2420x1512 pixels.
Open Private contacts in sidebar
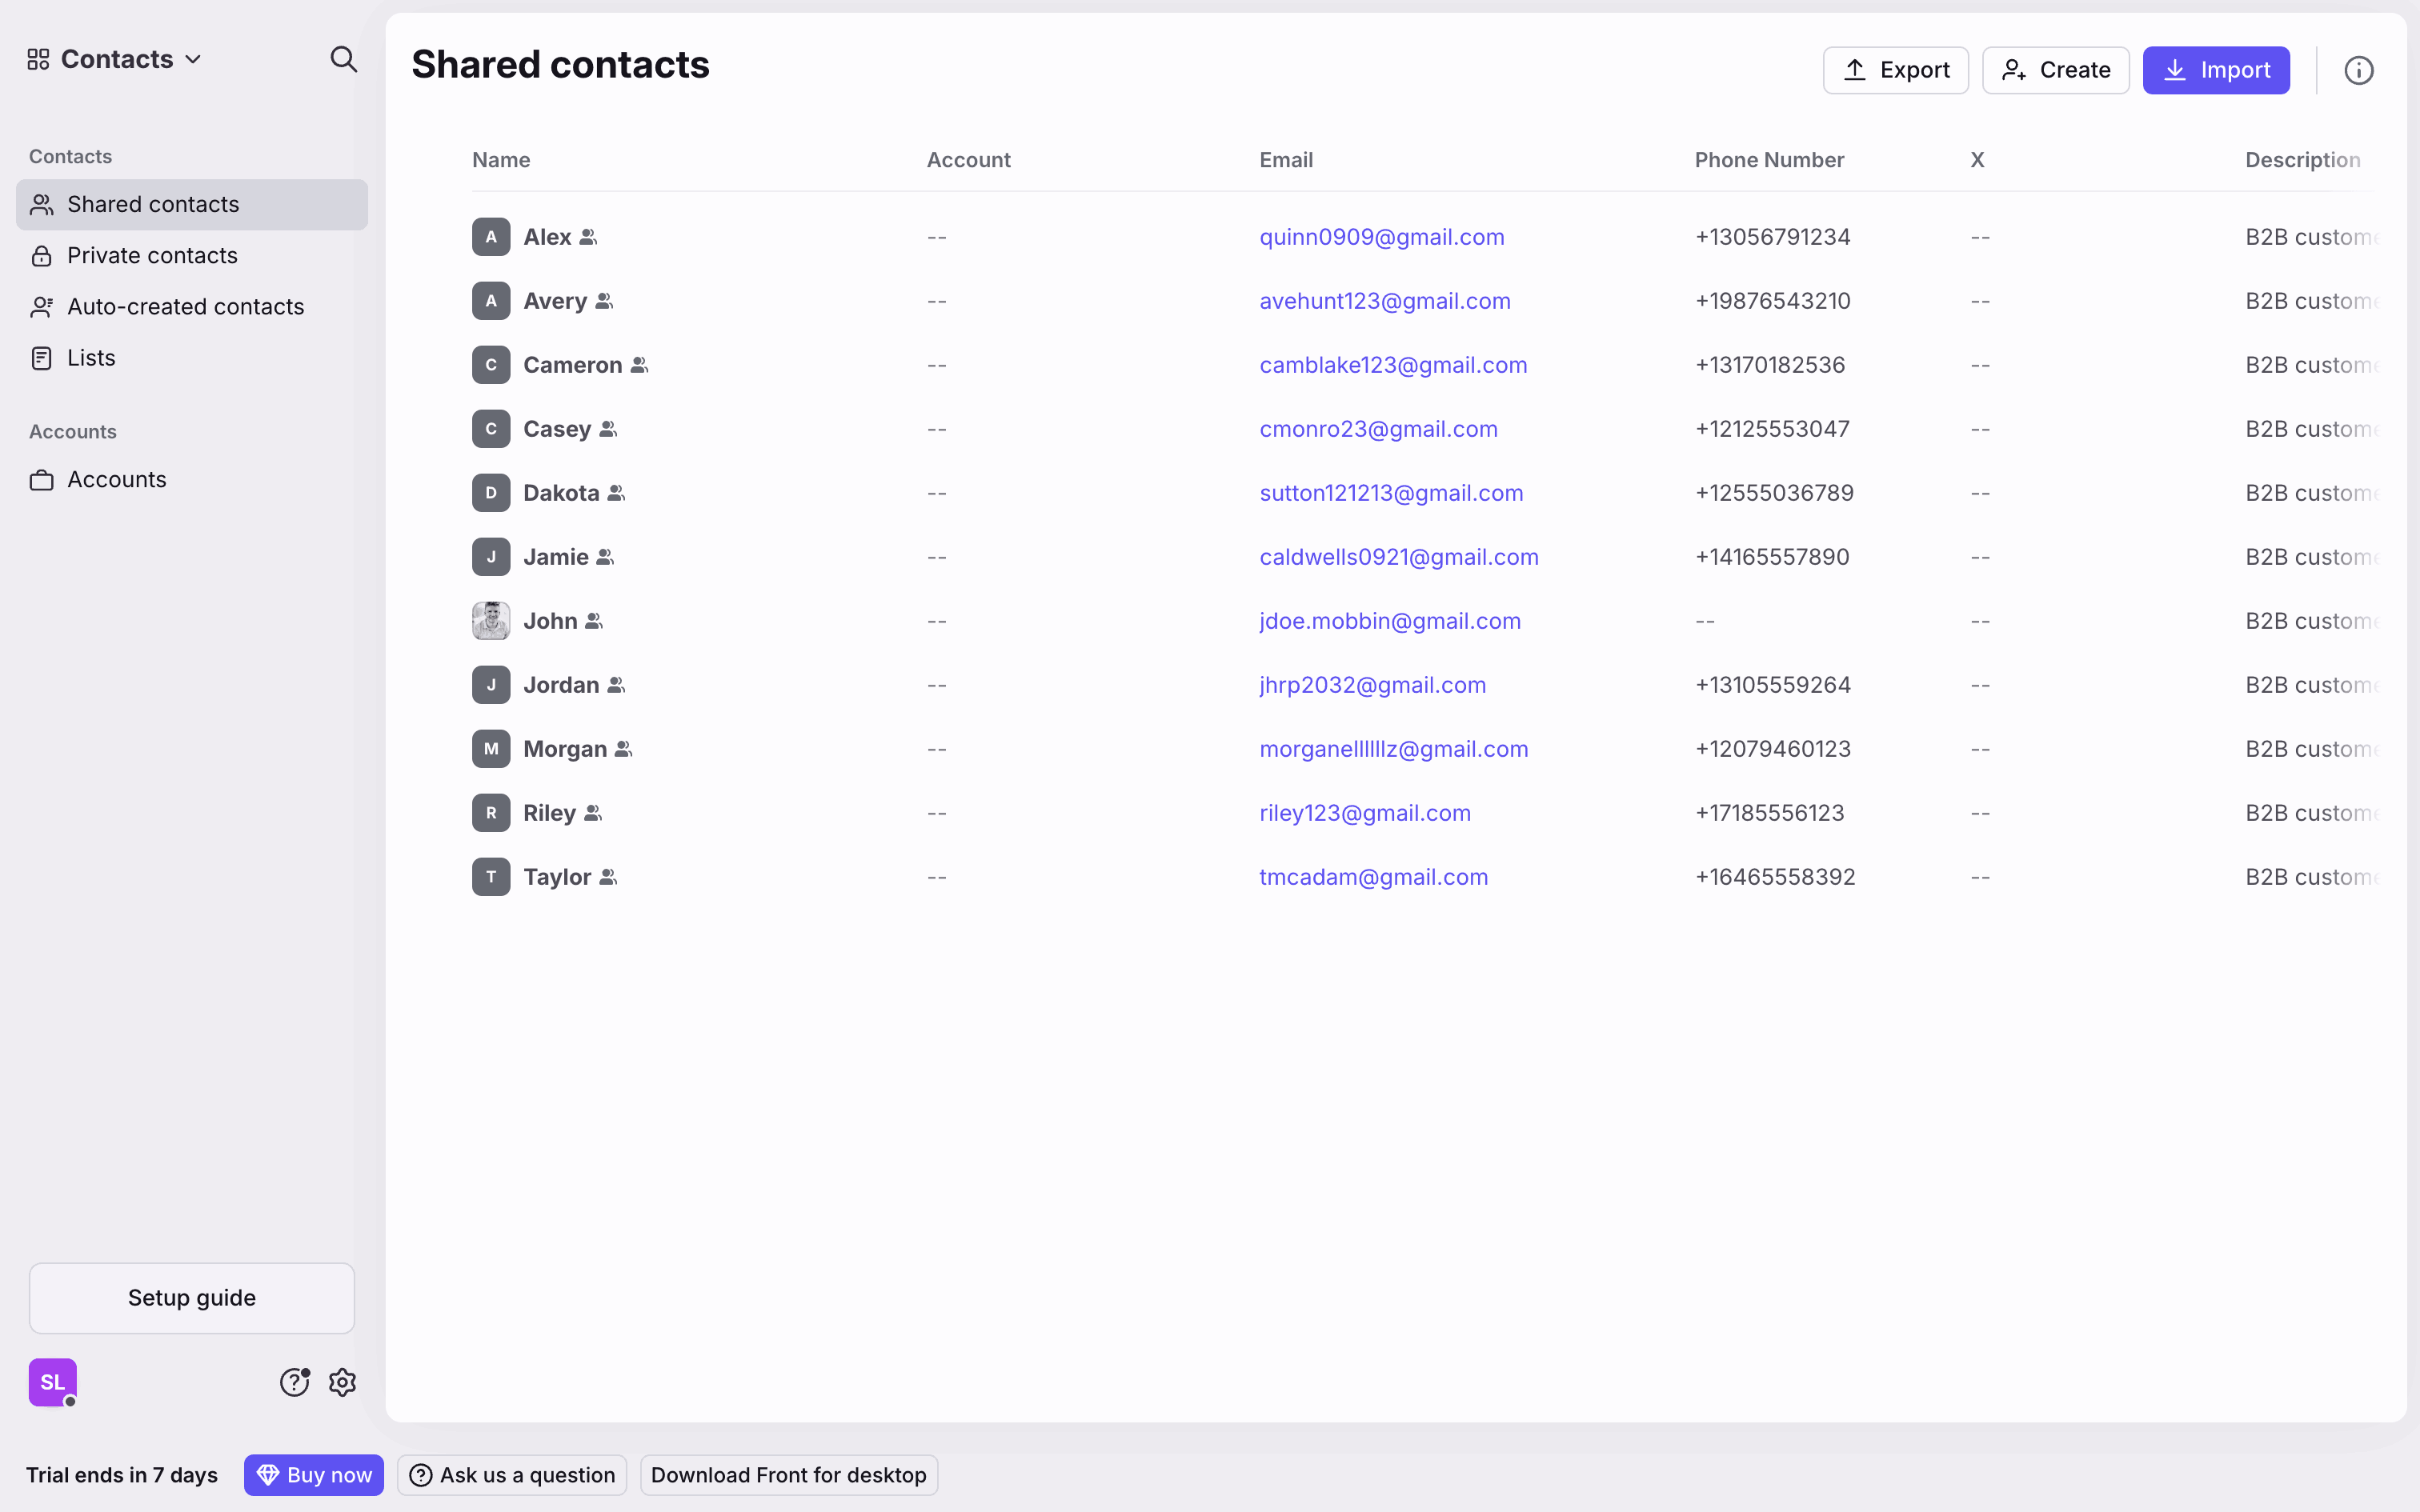(x=152, y=255)
